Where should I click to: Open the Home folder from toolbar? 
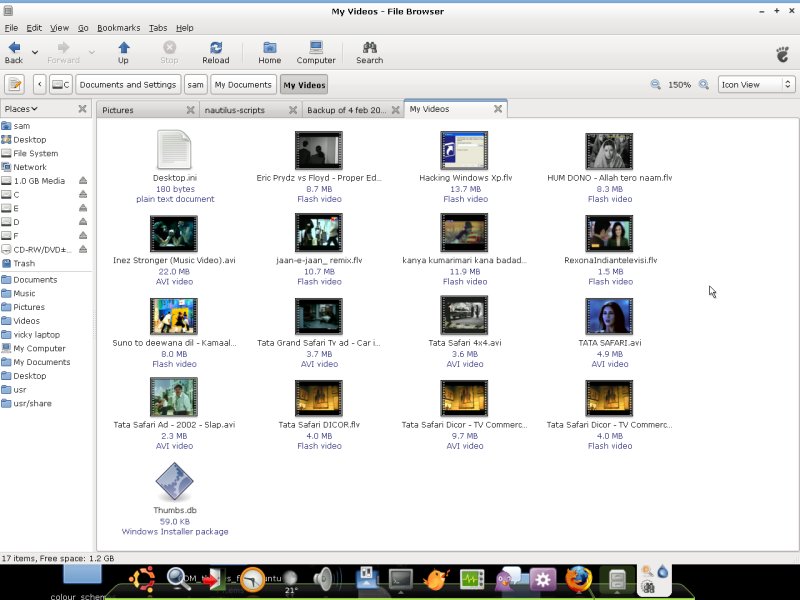[x=269, y=53]
